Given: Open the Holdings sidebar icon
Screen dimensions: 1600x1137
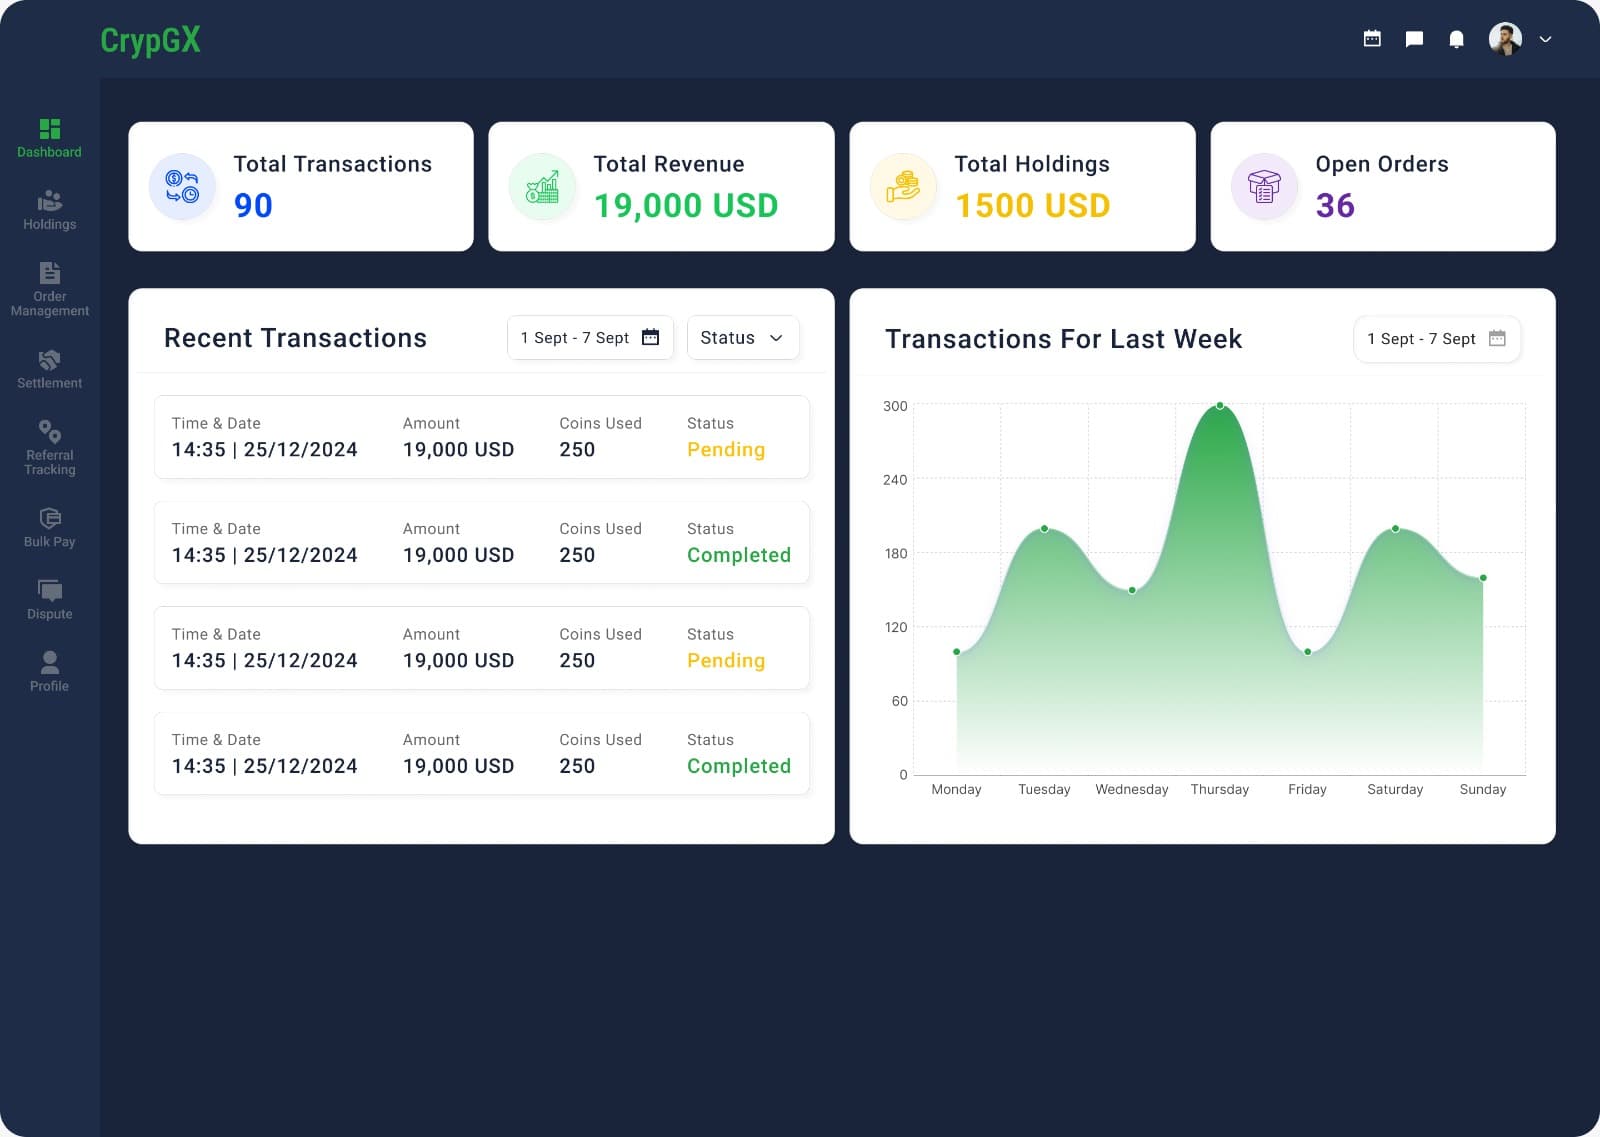Looking at the screenshot, I should point(49,201).
